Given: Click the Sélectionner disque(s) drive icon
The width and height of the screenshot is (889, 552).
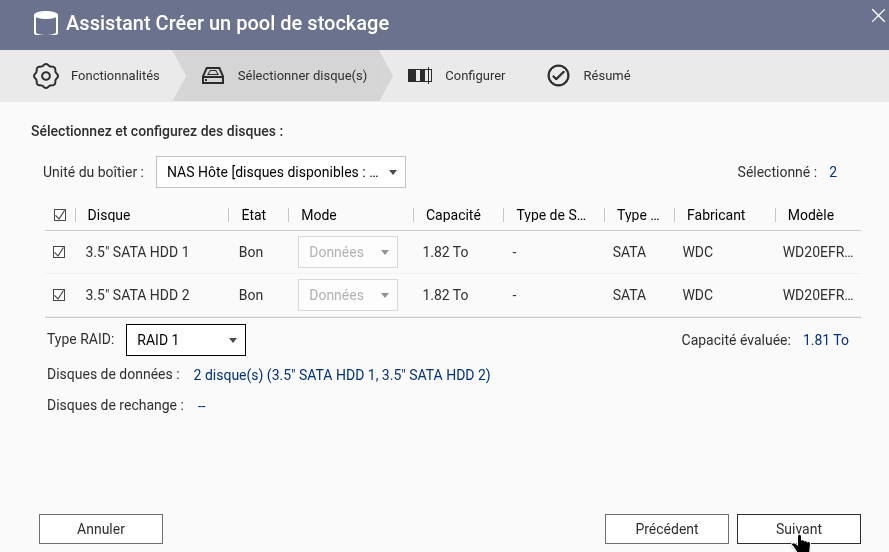Looking at the screenshot, I should pyautogui.click(x=213, y=76).
